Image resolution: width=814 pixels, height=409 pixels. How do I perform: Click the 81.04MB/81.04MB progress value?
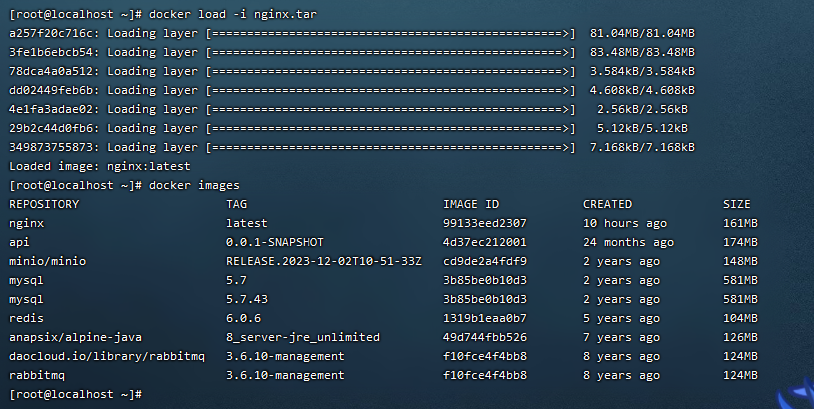click(642, 34)
